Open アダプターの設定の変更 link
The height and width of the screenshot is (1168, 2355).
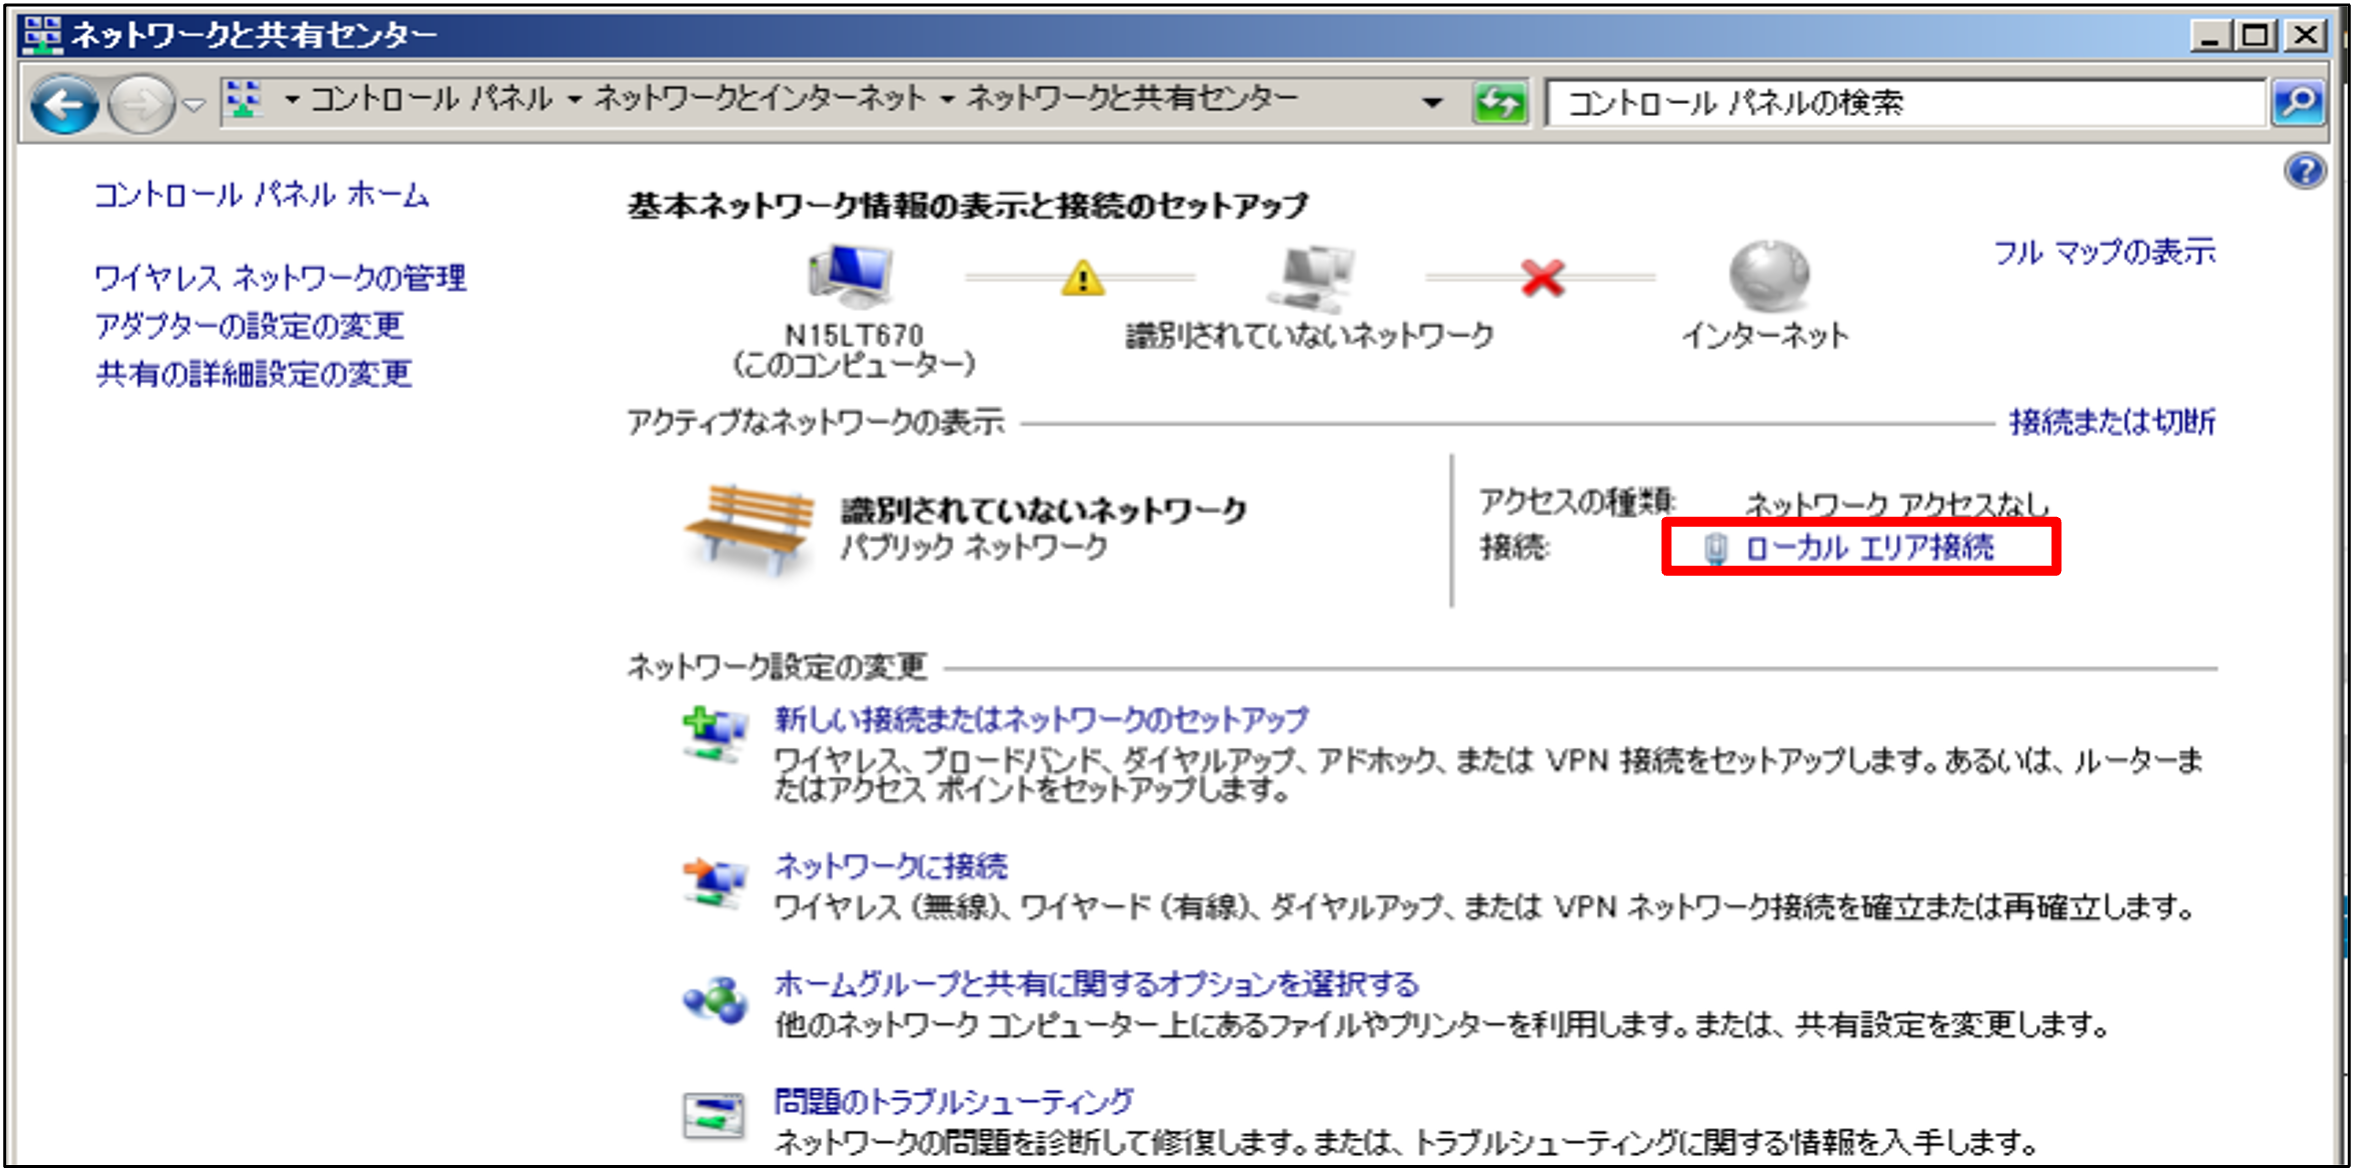(249, 326)
